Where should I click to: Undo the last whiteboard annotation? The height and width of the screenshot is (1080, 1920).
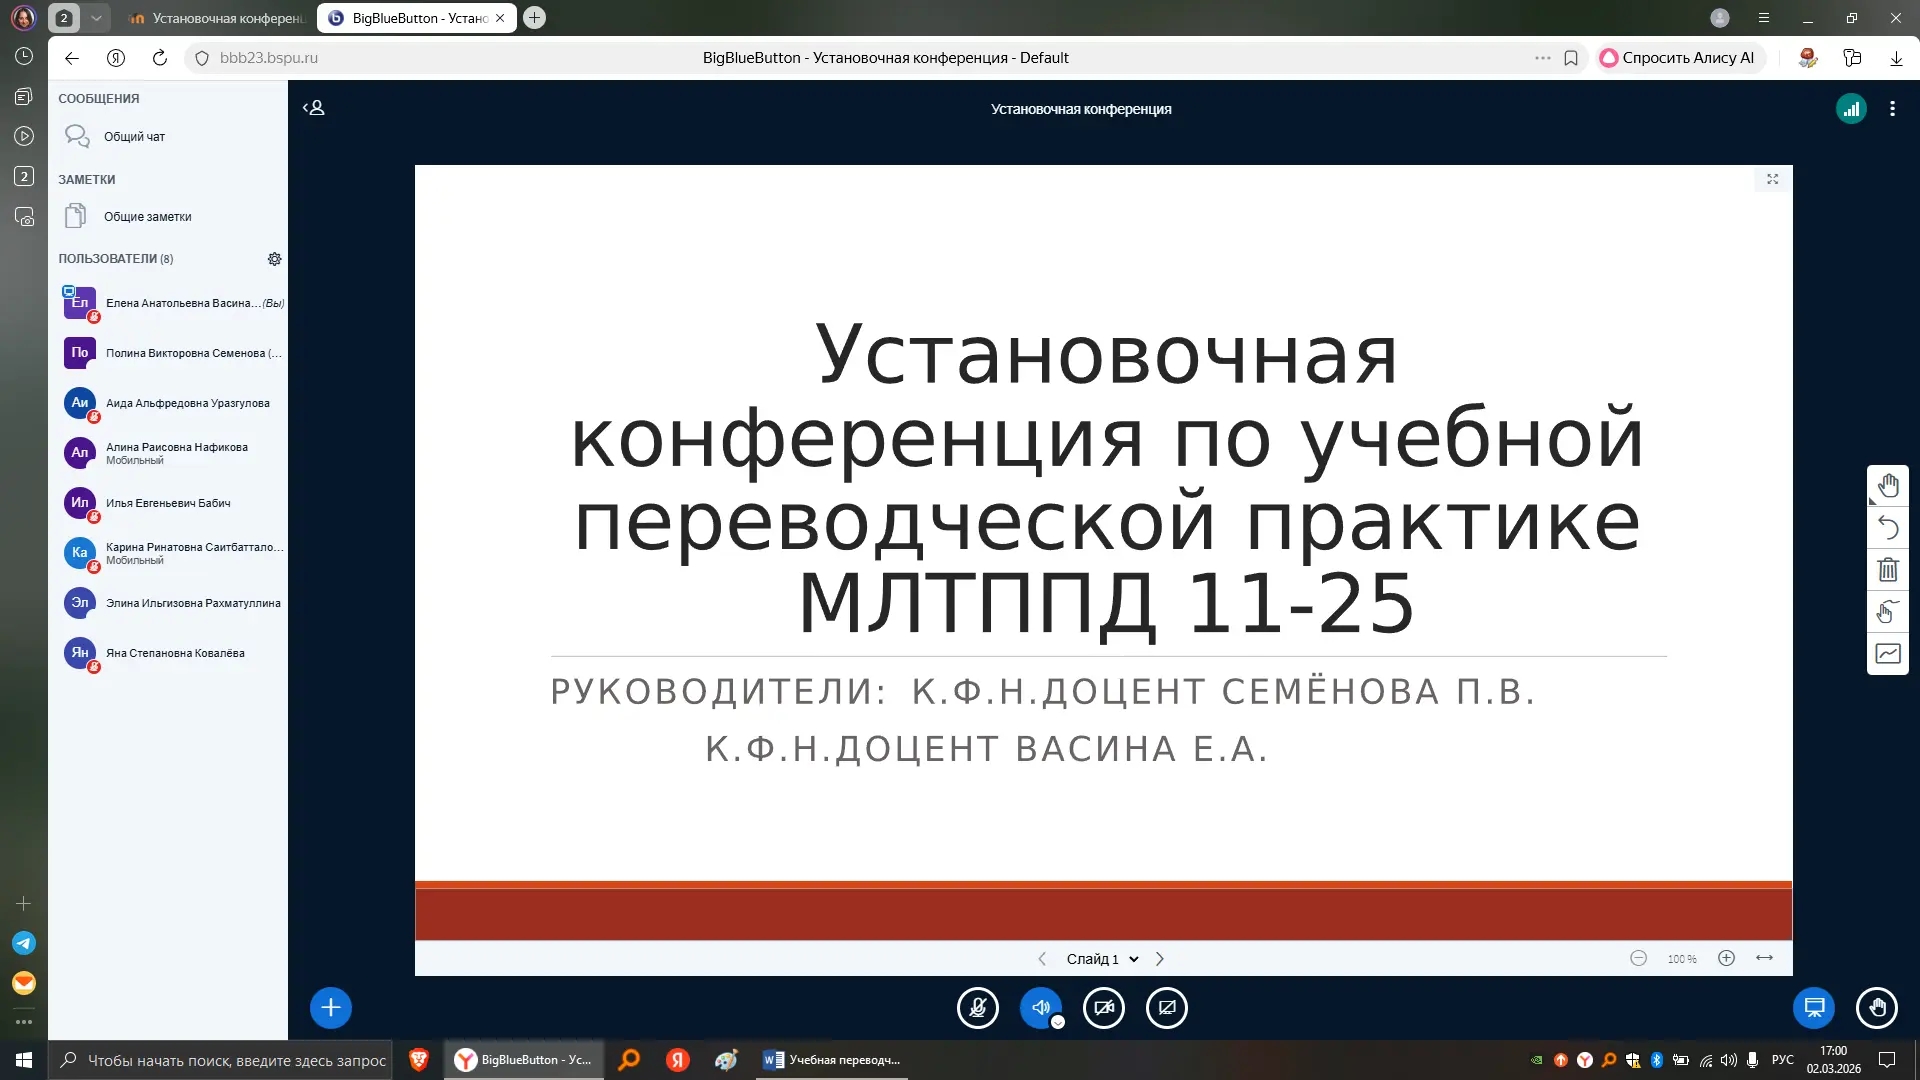point(1888,527)
